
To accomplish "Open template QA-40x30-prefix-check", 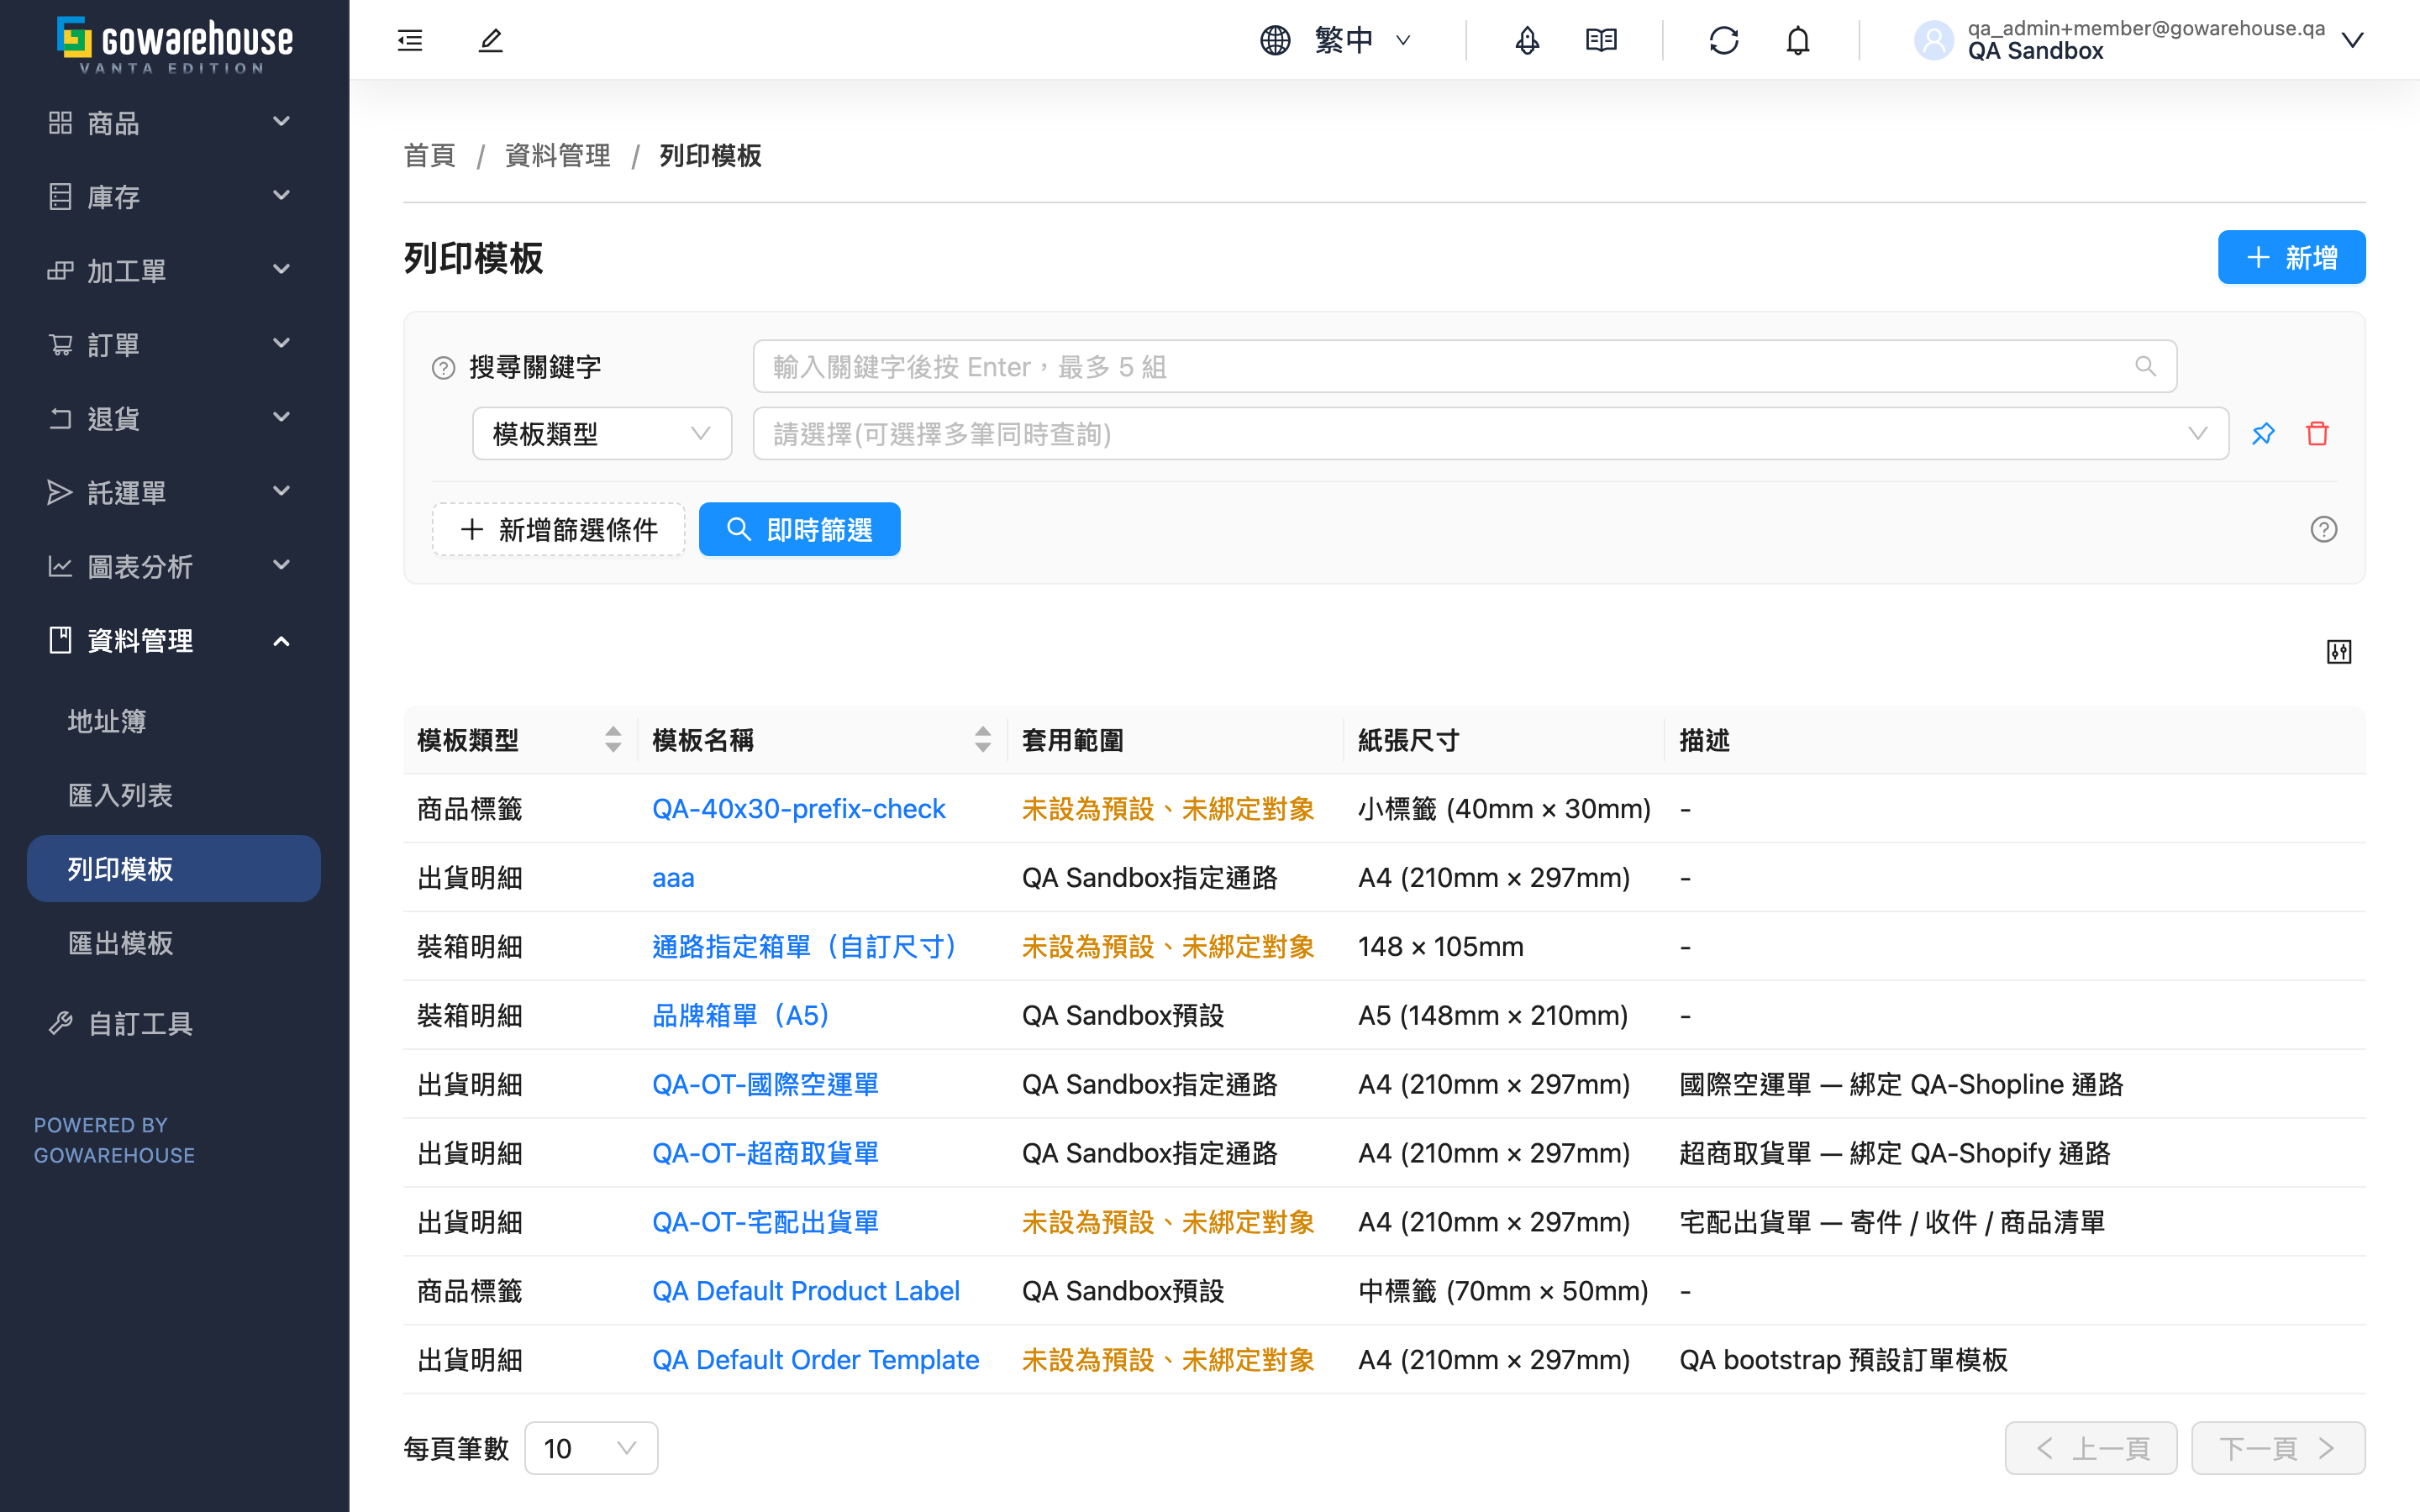I will point(798,808).
